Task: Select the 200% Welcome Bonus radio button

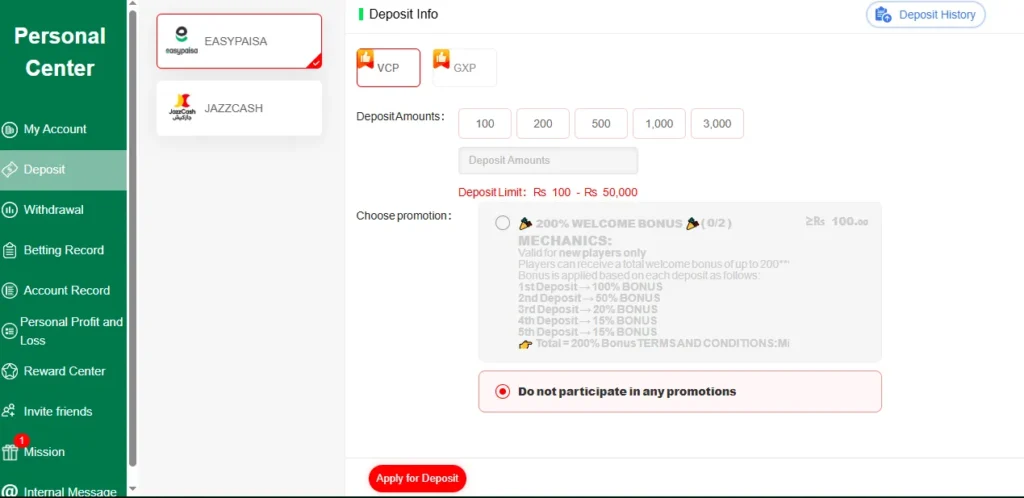Action: point(502,223)
